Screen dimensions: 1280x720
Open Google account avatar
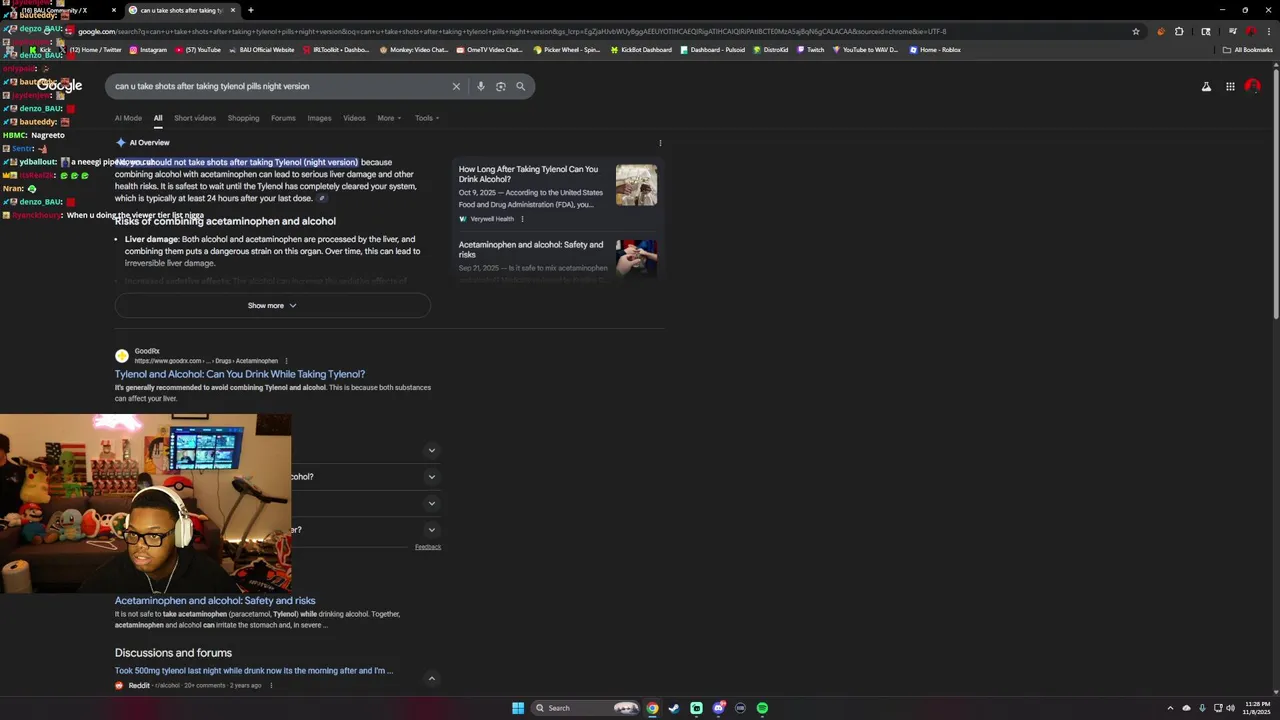pos(1252,87)
